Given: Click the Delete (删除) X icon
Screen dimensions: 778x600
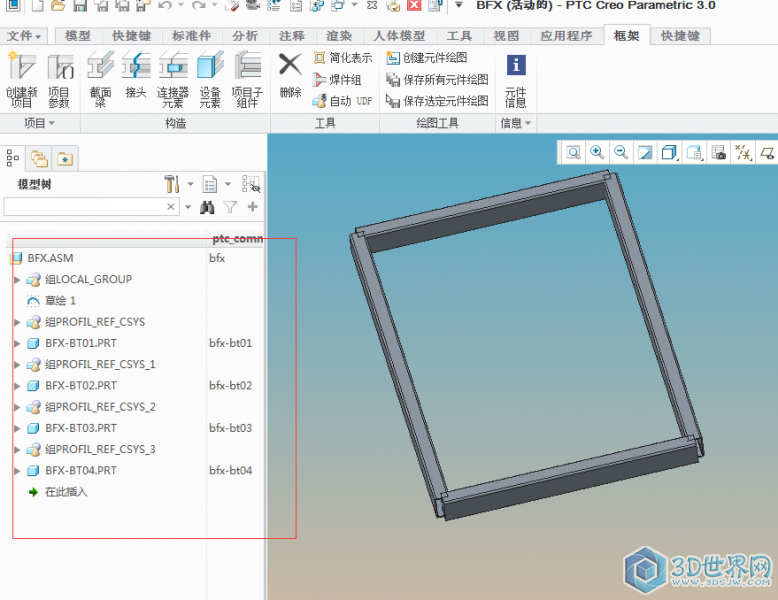Looking at the screenshot, I should click(x=290, y=74).
